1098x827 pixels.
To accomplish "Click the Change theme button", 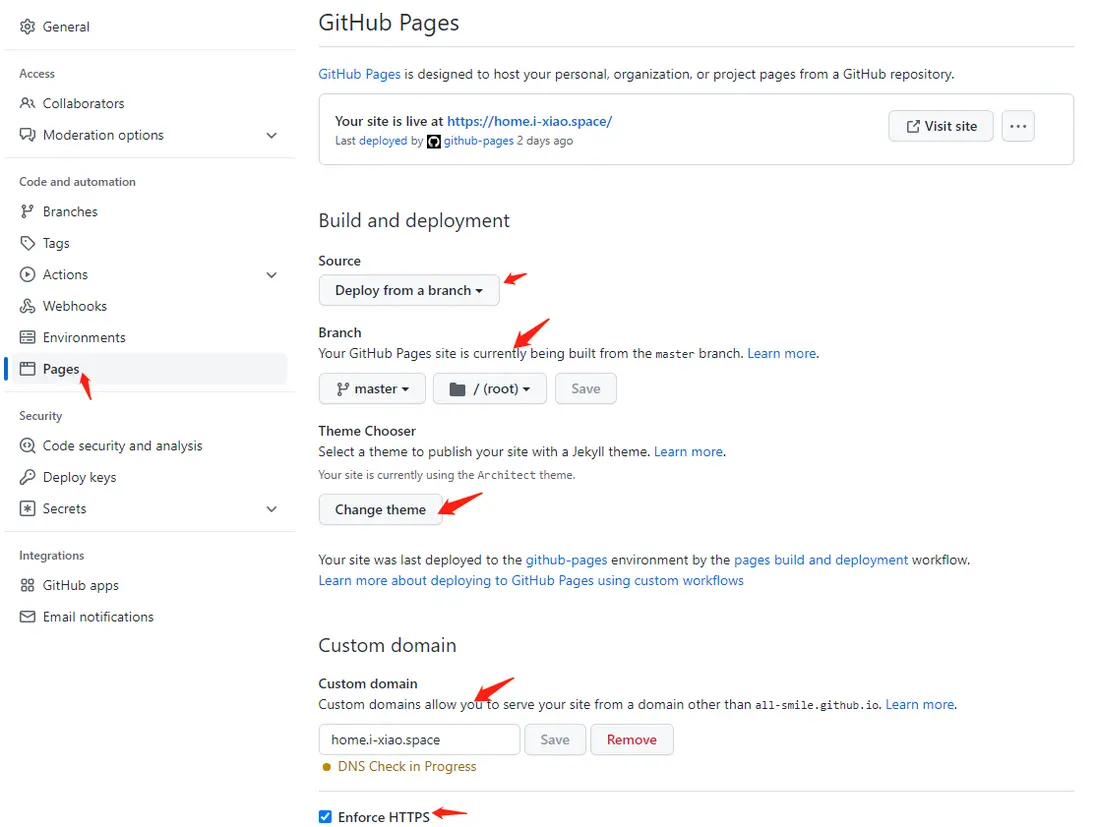I will click(380, 509).
